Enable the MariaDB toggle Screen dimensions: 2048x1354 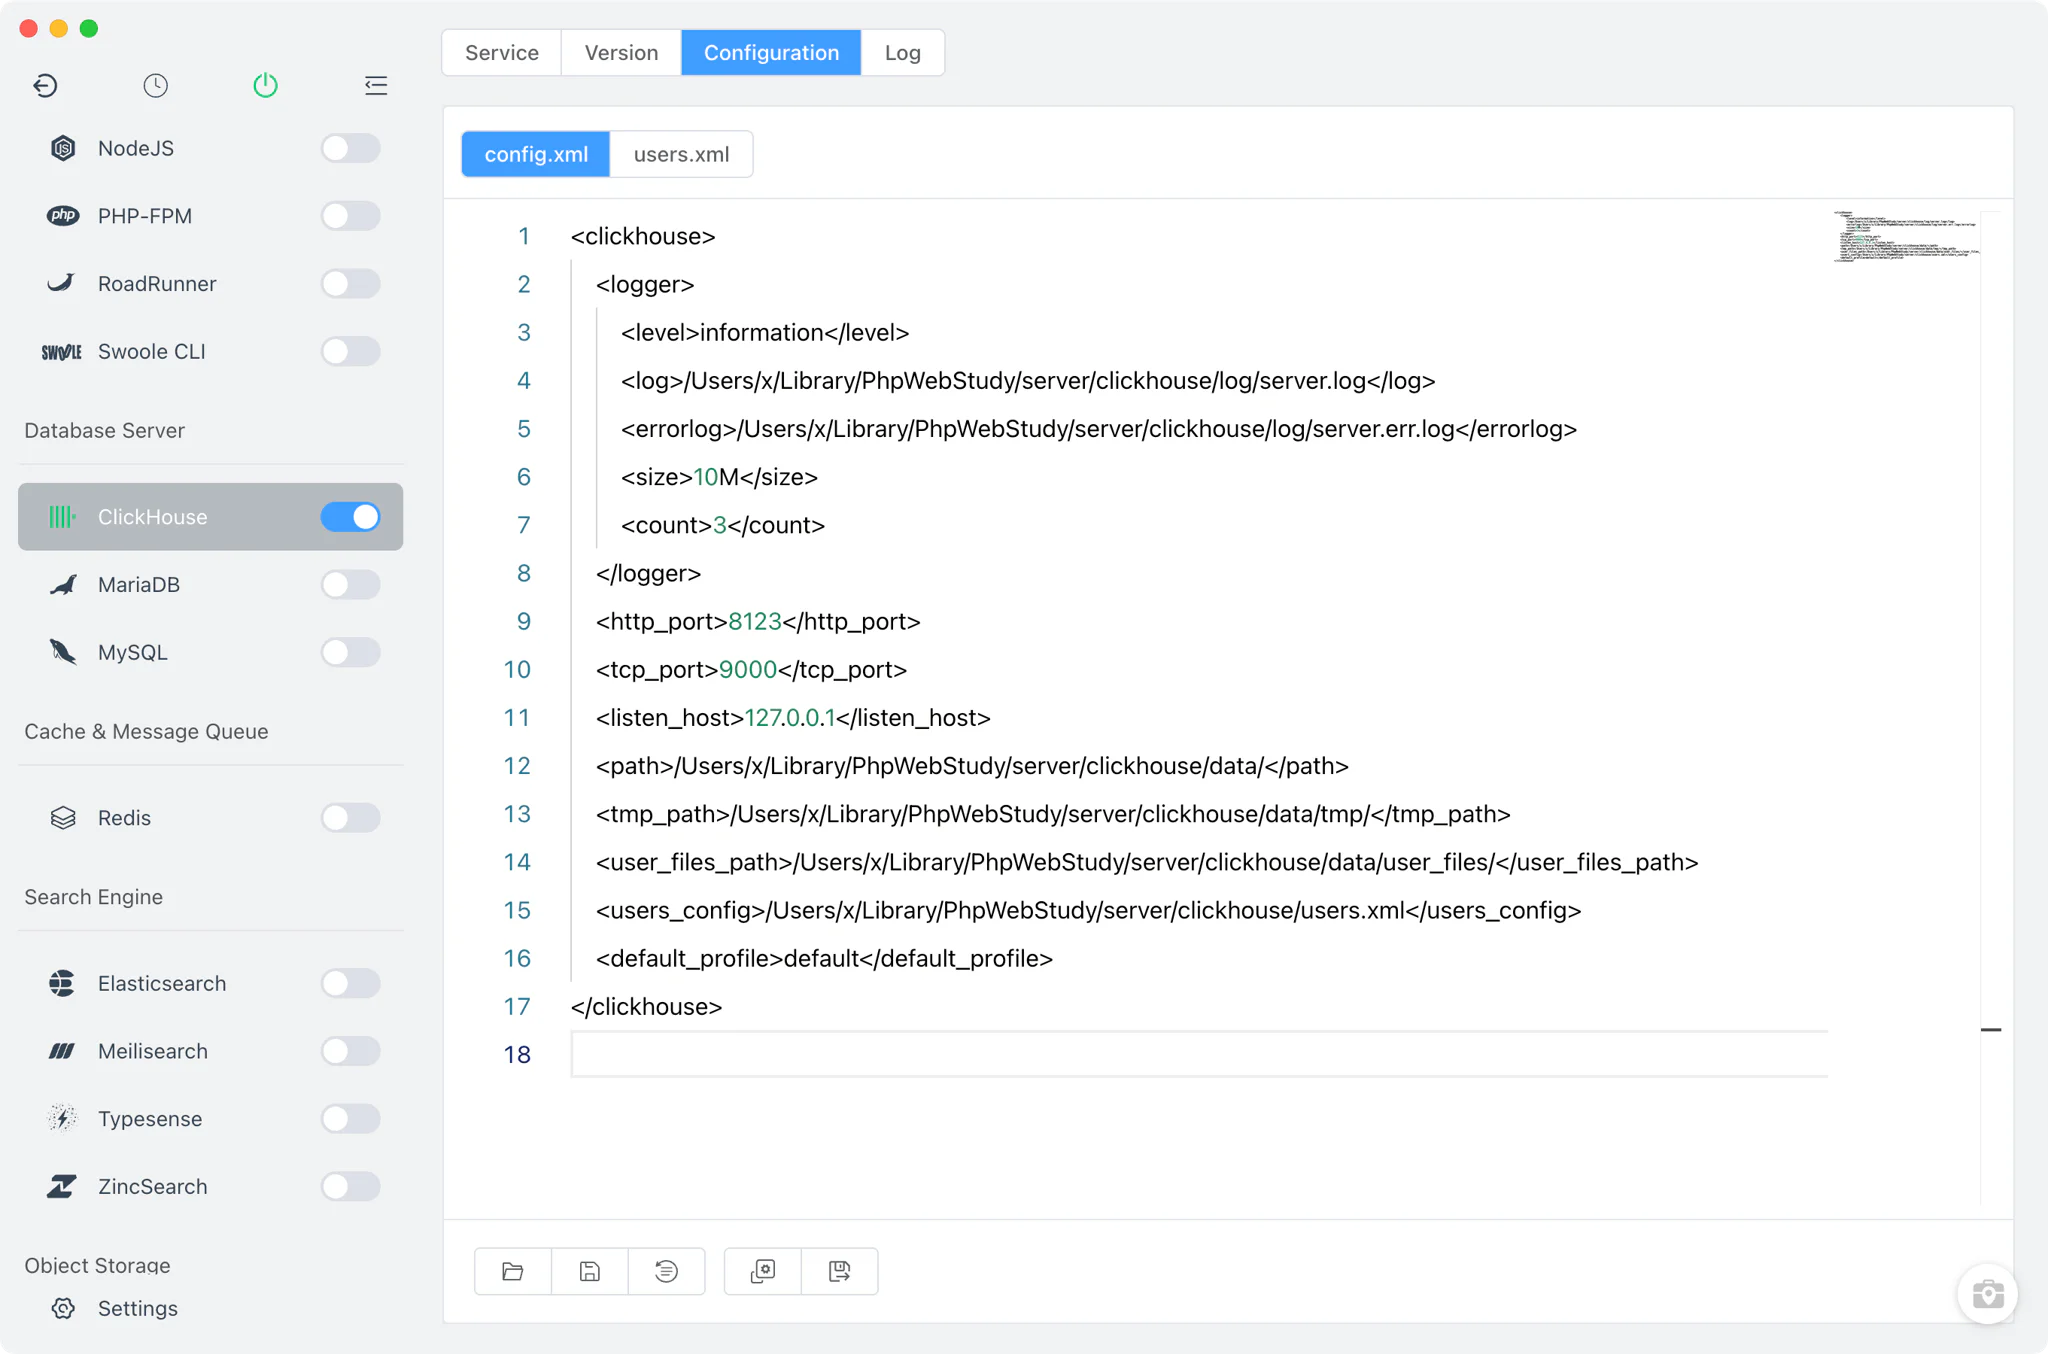[350, 584]
